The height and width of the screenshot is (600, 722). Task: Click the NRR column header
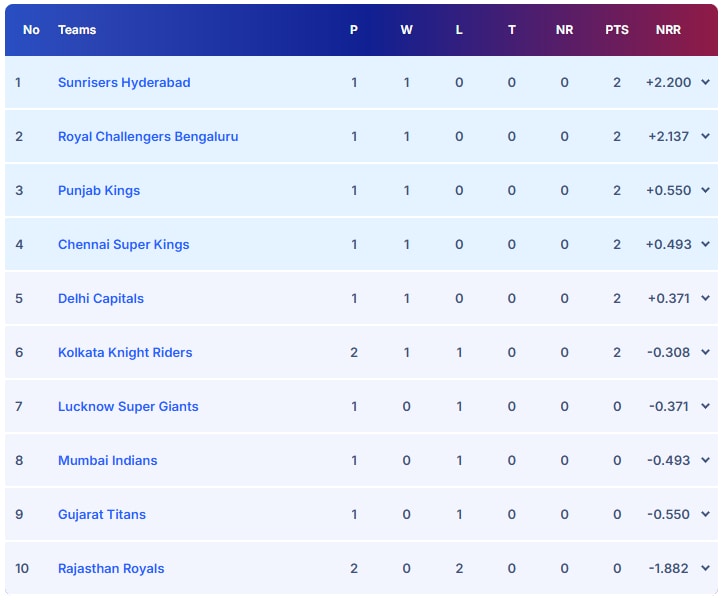coord(668,30)
